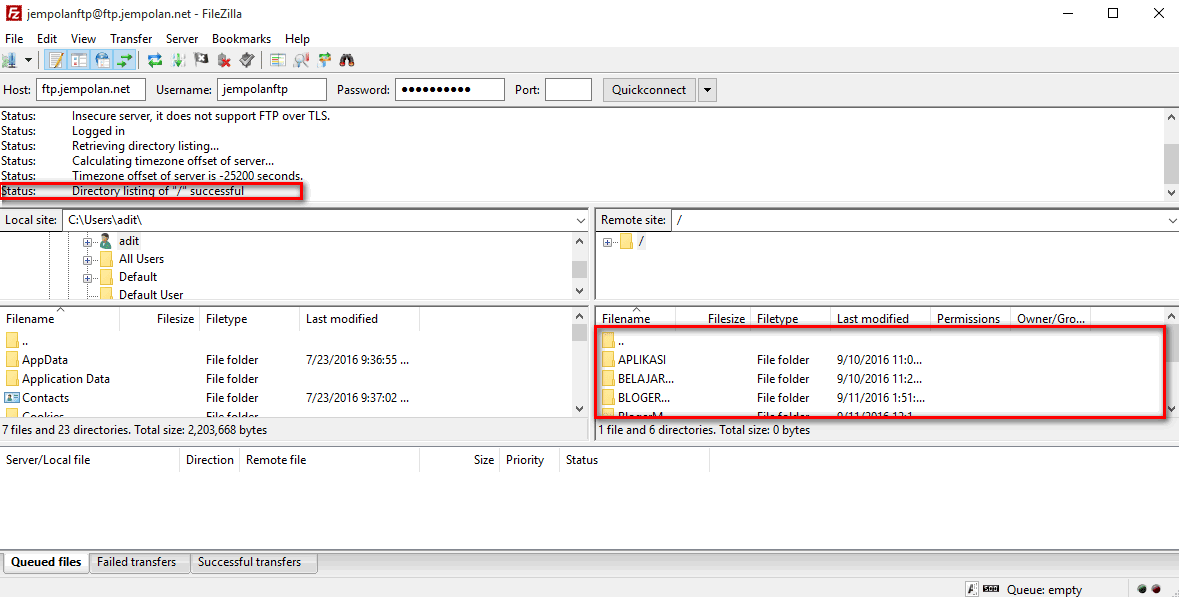This screenshot has width=1179, height=597.
Task: Open the Remote site path dropdown
Action: (x=1172, y=220)
